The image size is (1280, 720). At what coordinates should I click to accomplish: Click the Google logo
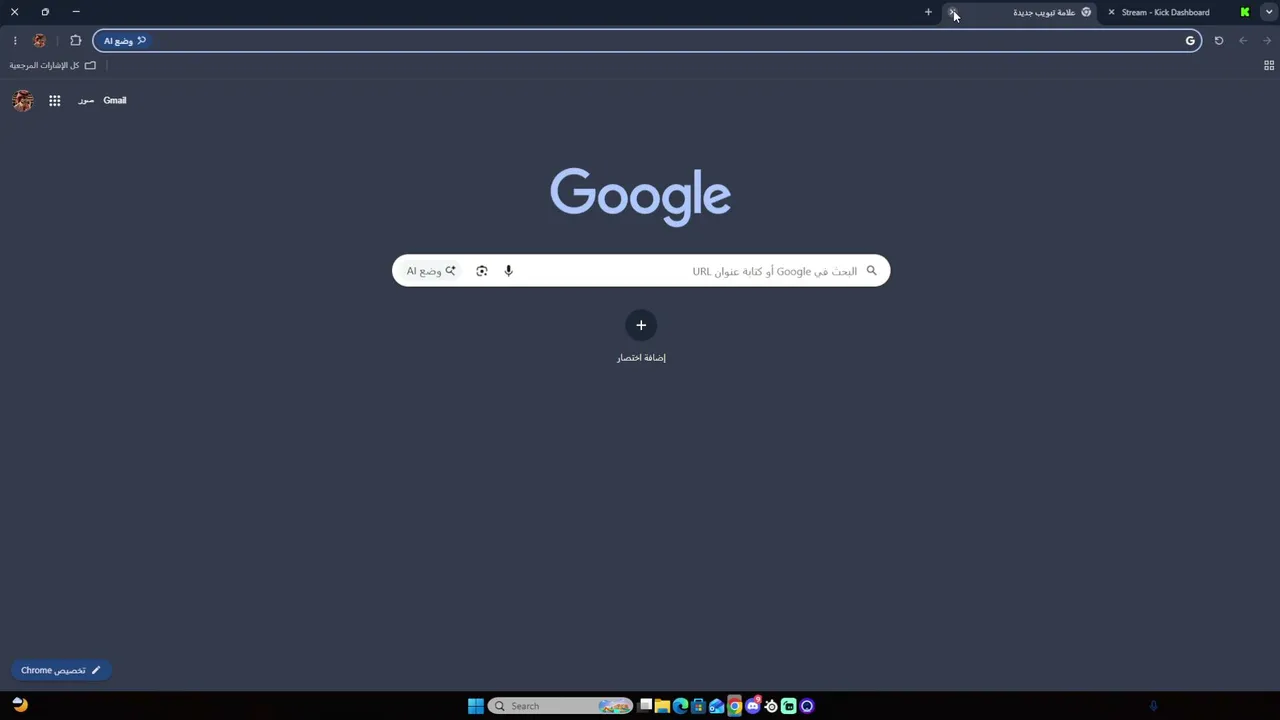[641, 197]
